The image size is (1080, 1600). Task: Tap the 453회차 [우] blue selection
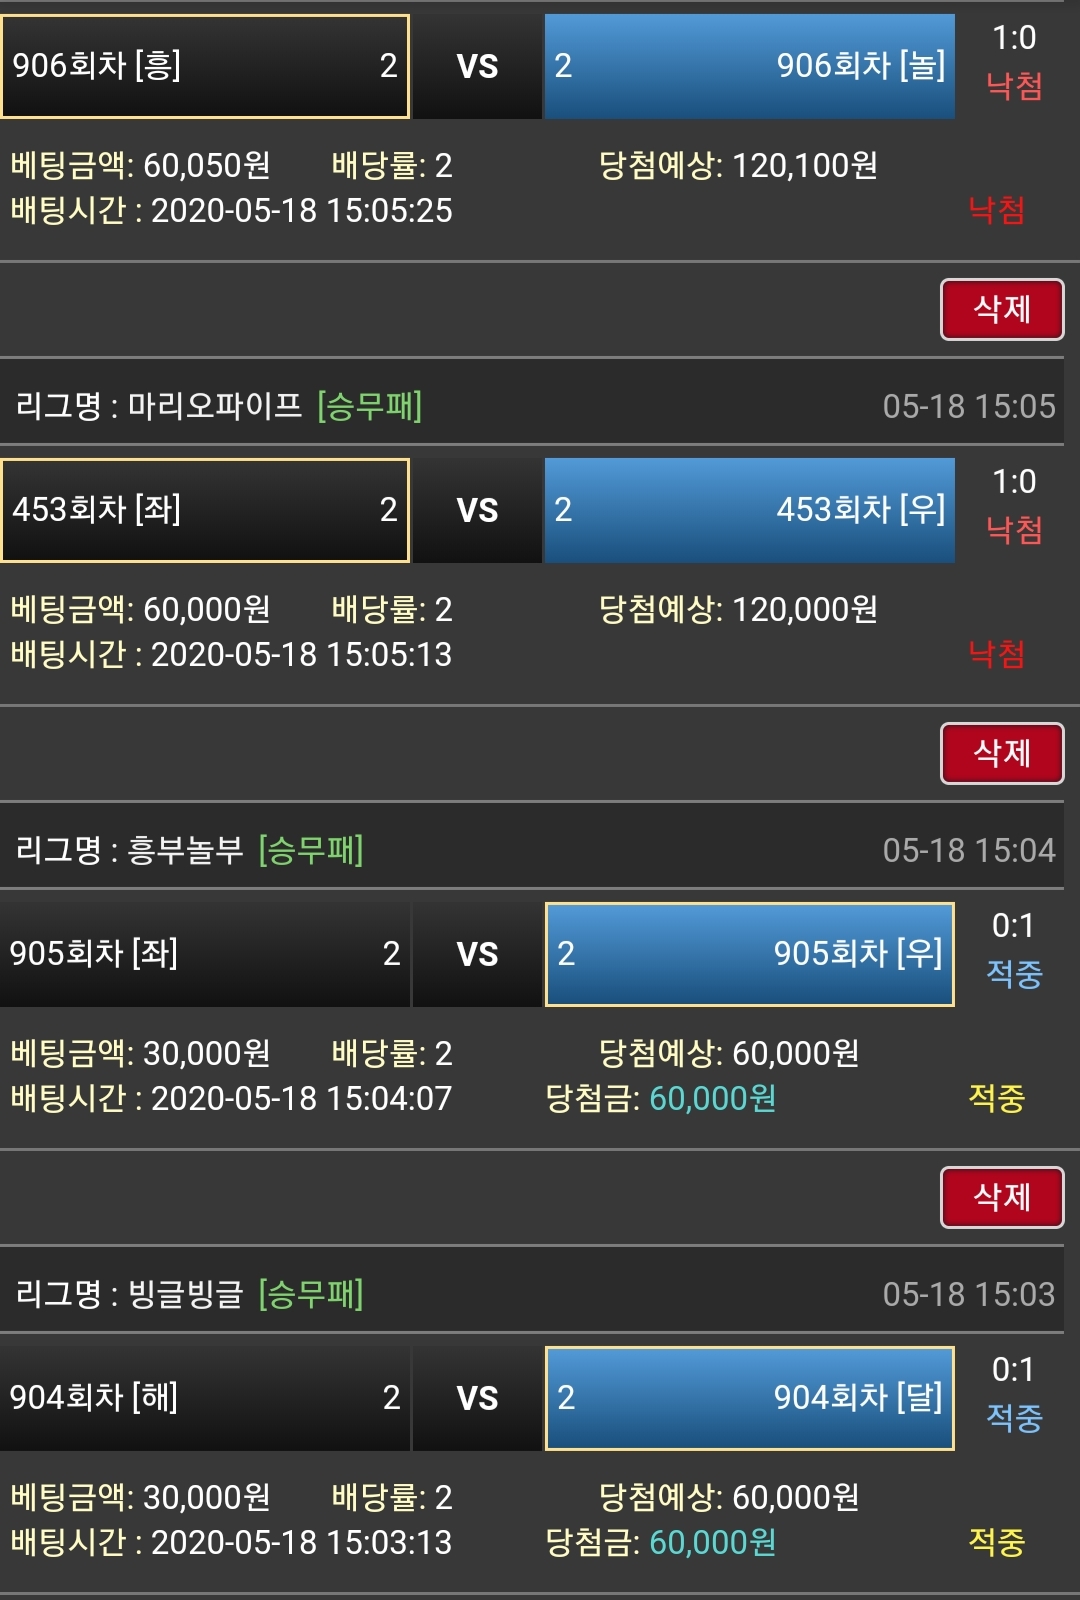click(749, 510)
